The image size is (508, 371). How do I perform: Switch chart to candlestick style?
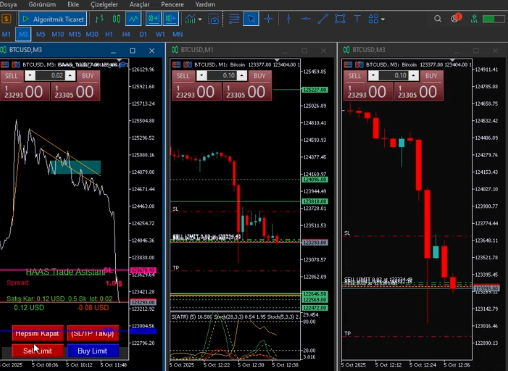tap(116, 19)
